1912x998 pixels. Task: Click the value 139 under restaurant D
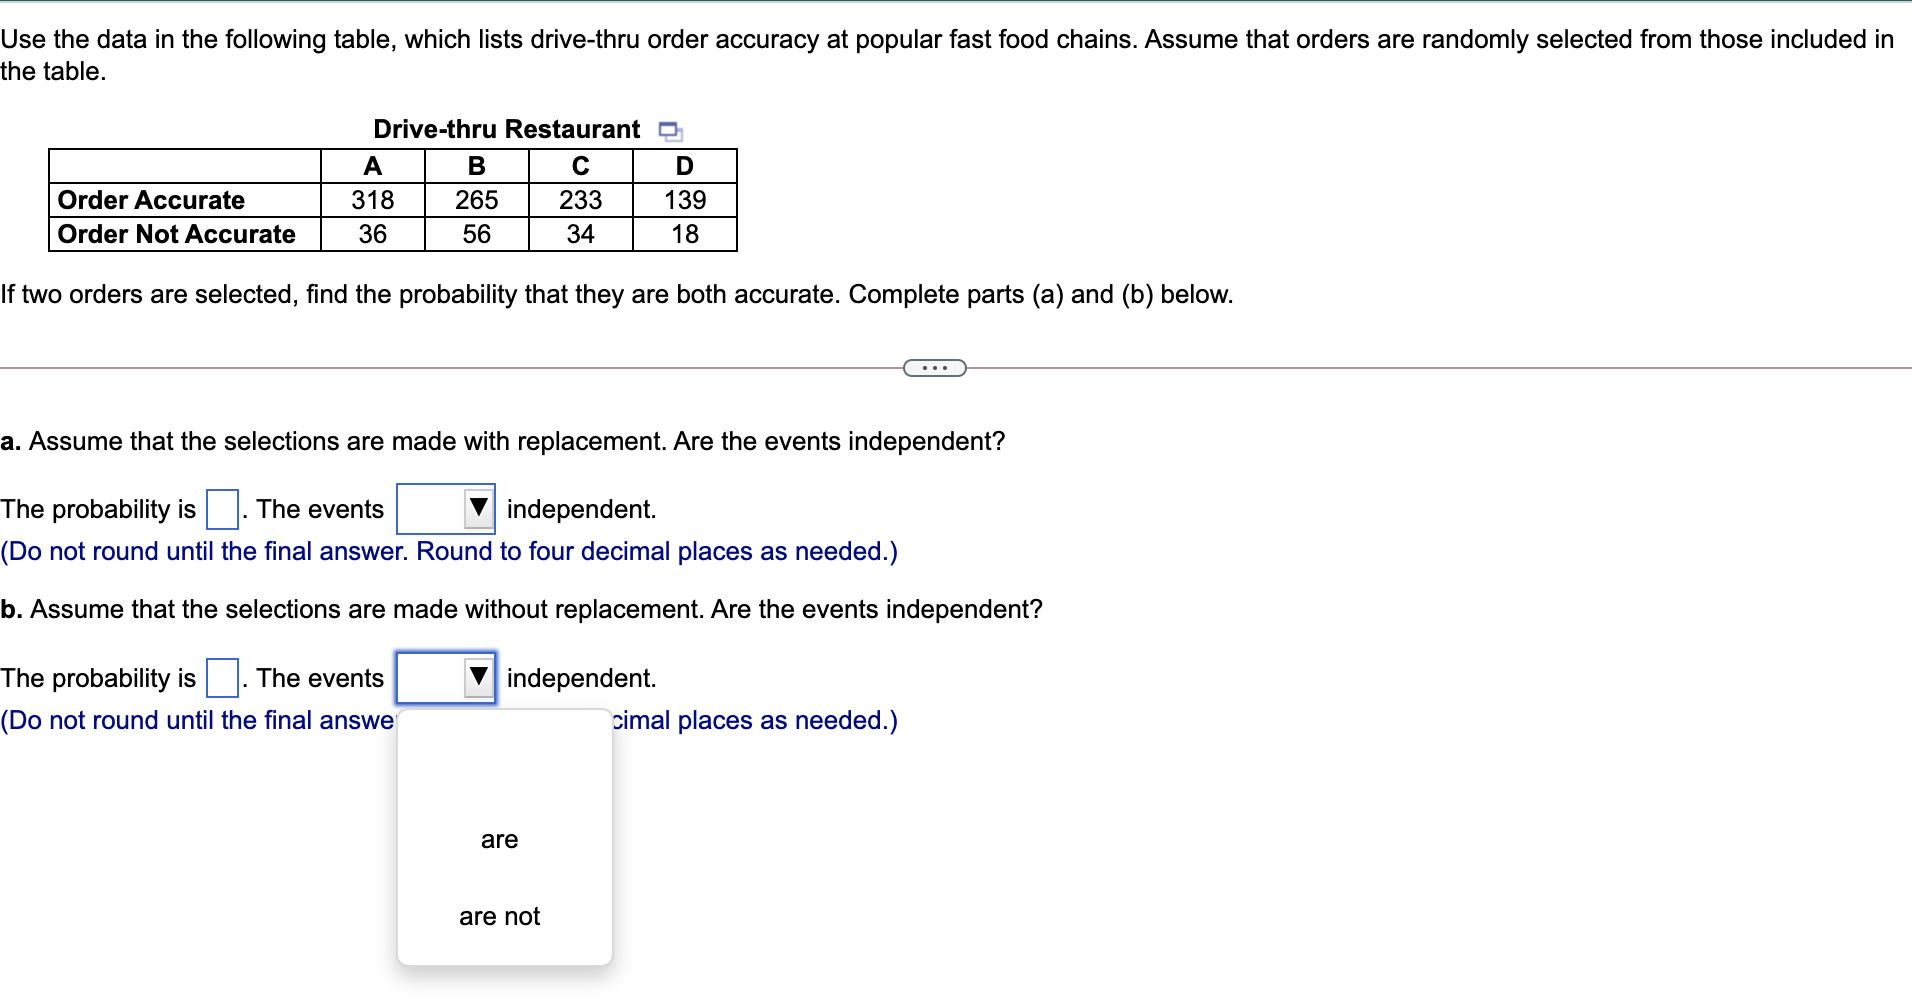click(x=684, y=199)
